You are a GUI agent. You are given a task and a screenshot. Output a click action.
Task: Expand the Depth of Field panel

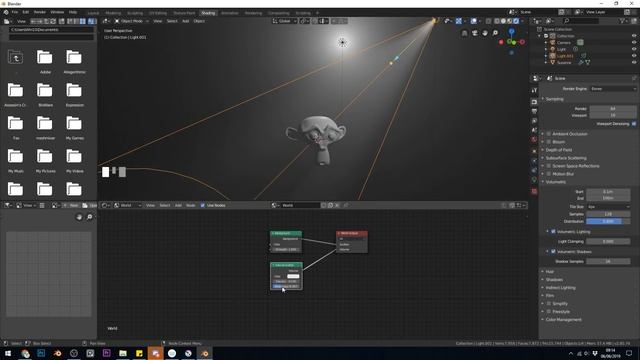point(559,150)
